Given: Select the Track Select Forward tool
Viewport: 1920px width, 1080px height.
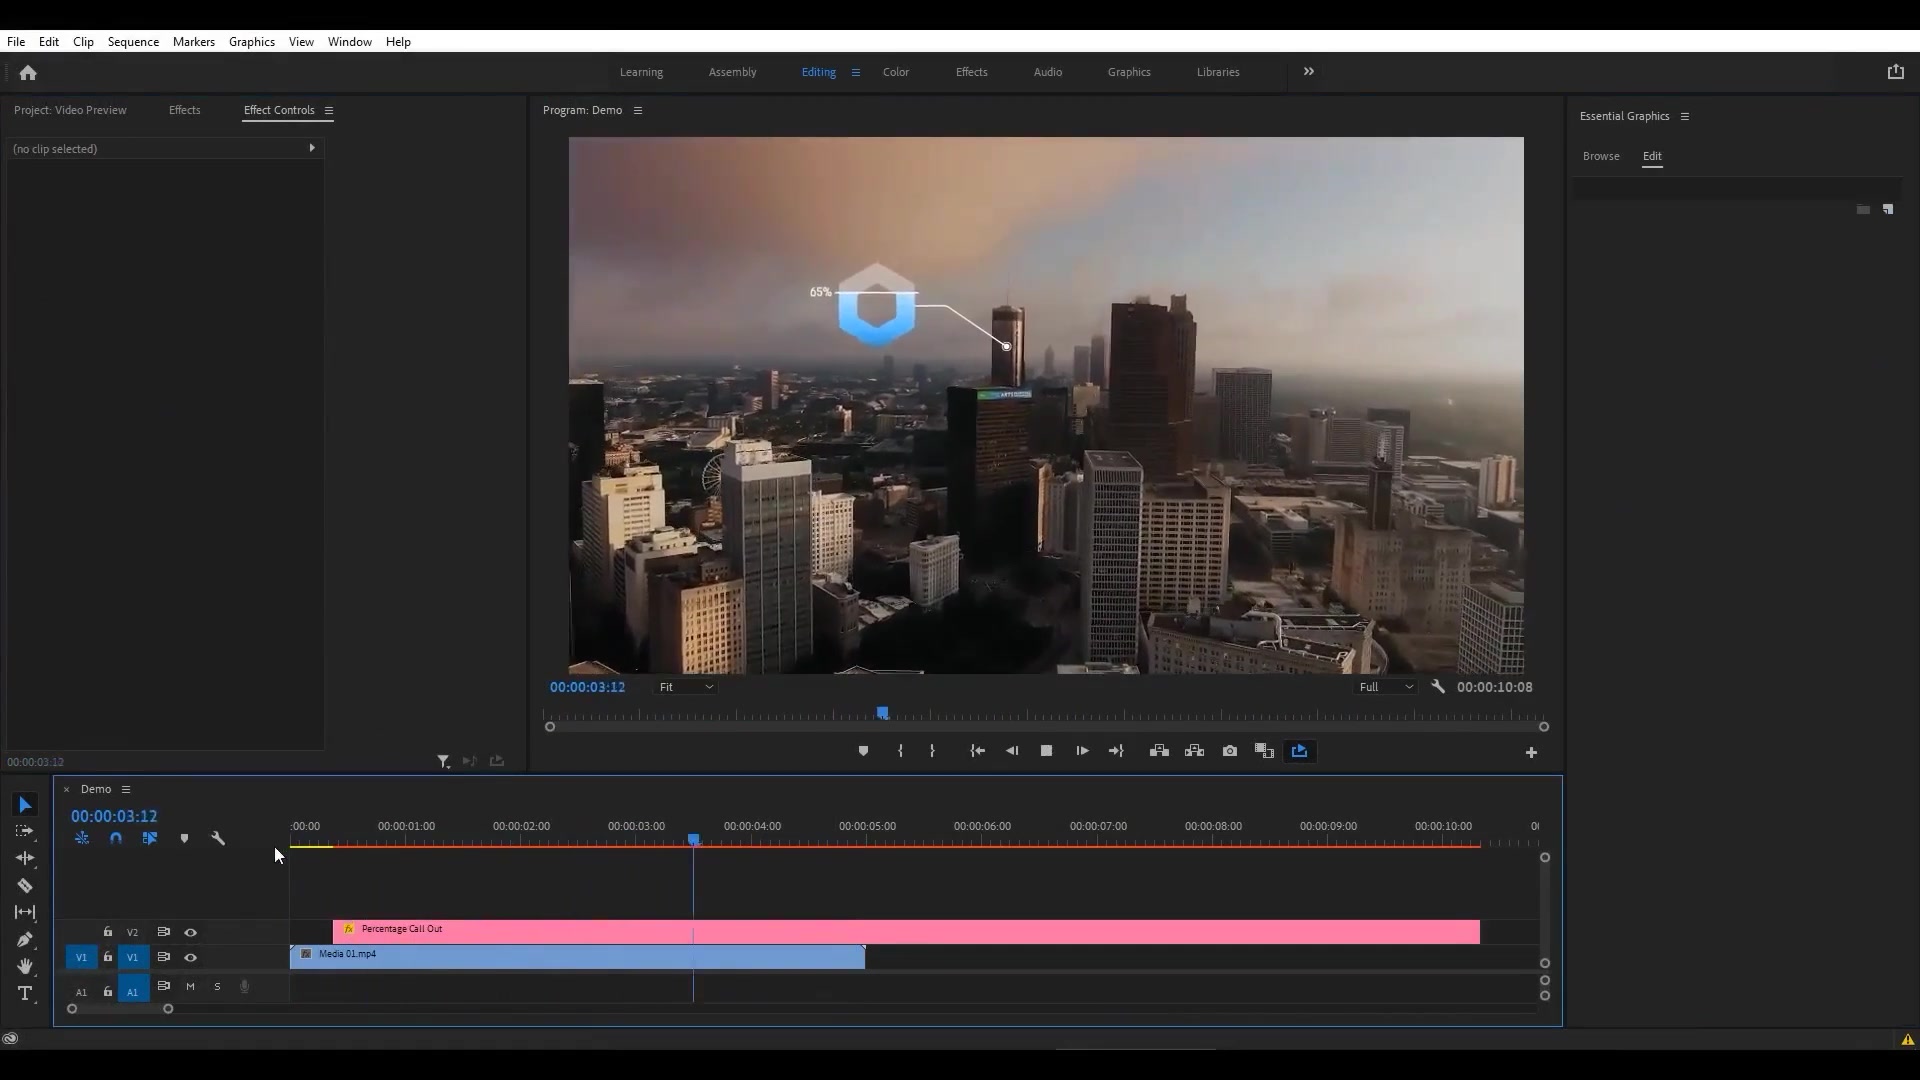Looking at the screenshot, I should pyautogui.click(x=25, y=831).
